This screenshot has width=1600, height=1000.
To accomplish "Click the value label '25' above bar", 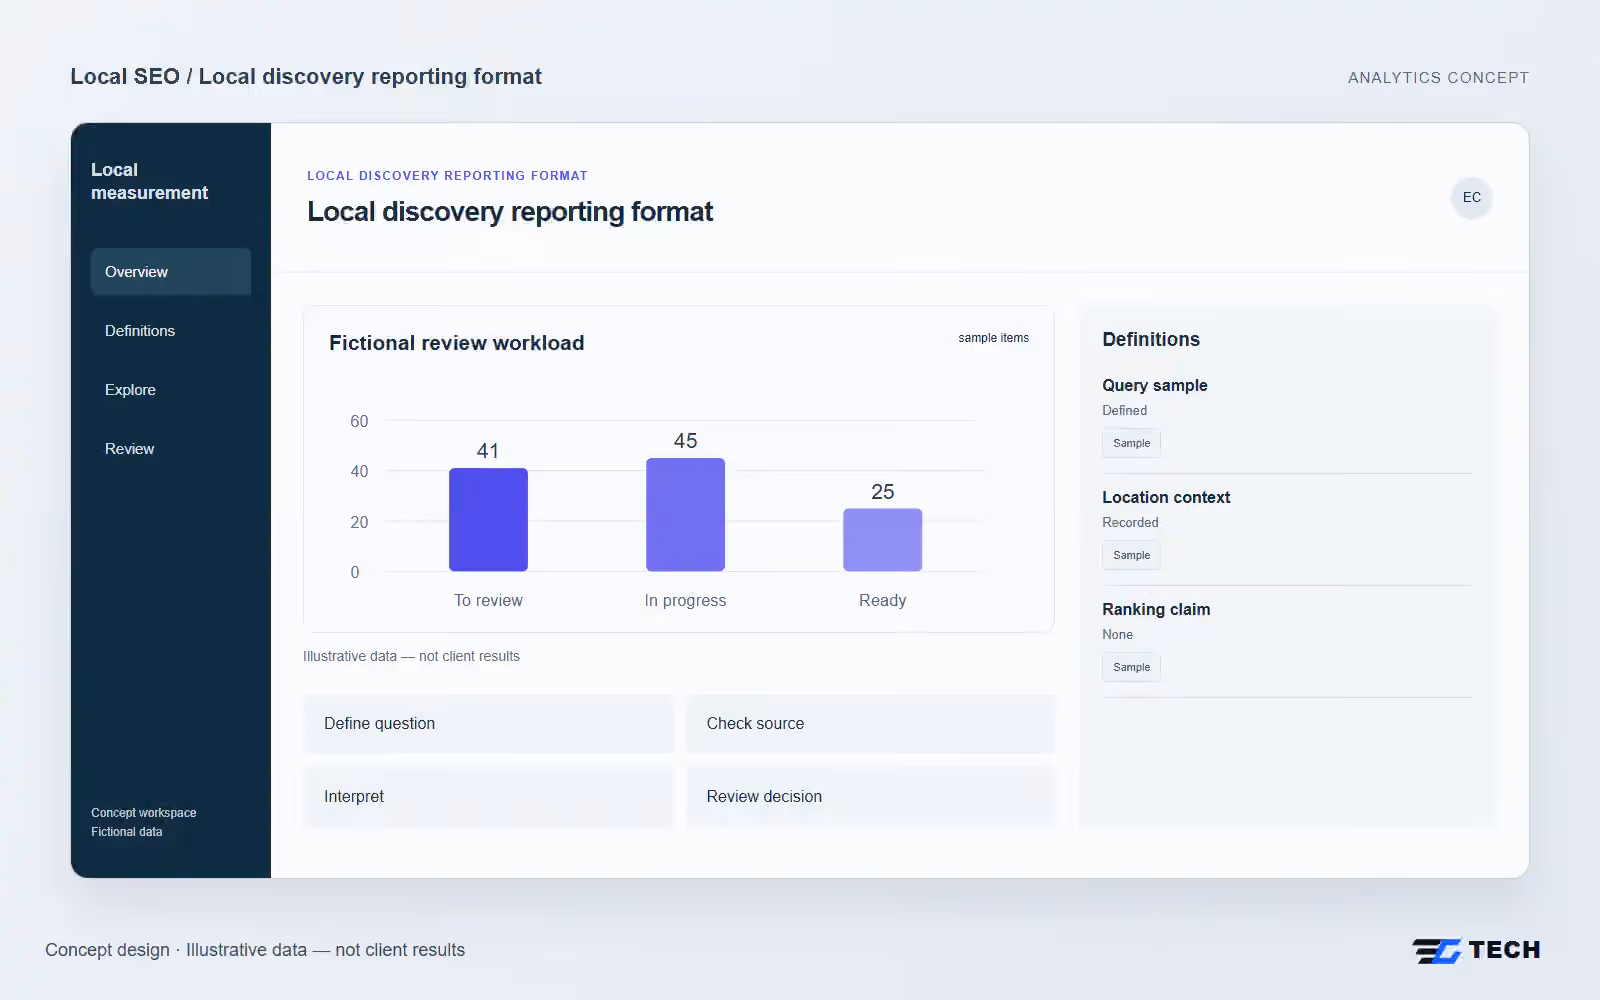I will click(882, 492).
